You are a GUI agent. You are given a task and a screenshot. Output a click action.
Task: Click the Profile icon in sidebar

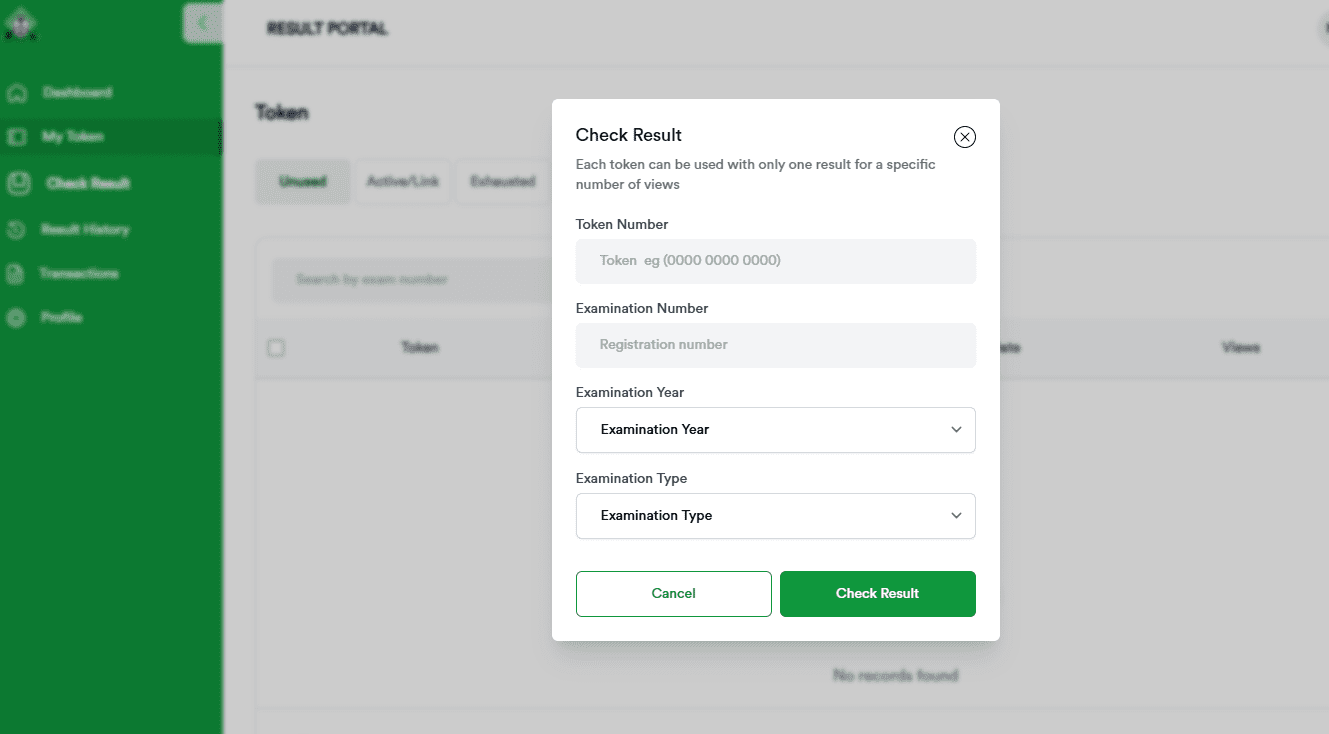pos(15,318)
